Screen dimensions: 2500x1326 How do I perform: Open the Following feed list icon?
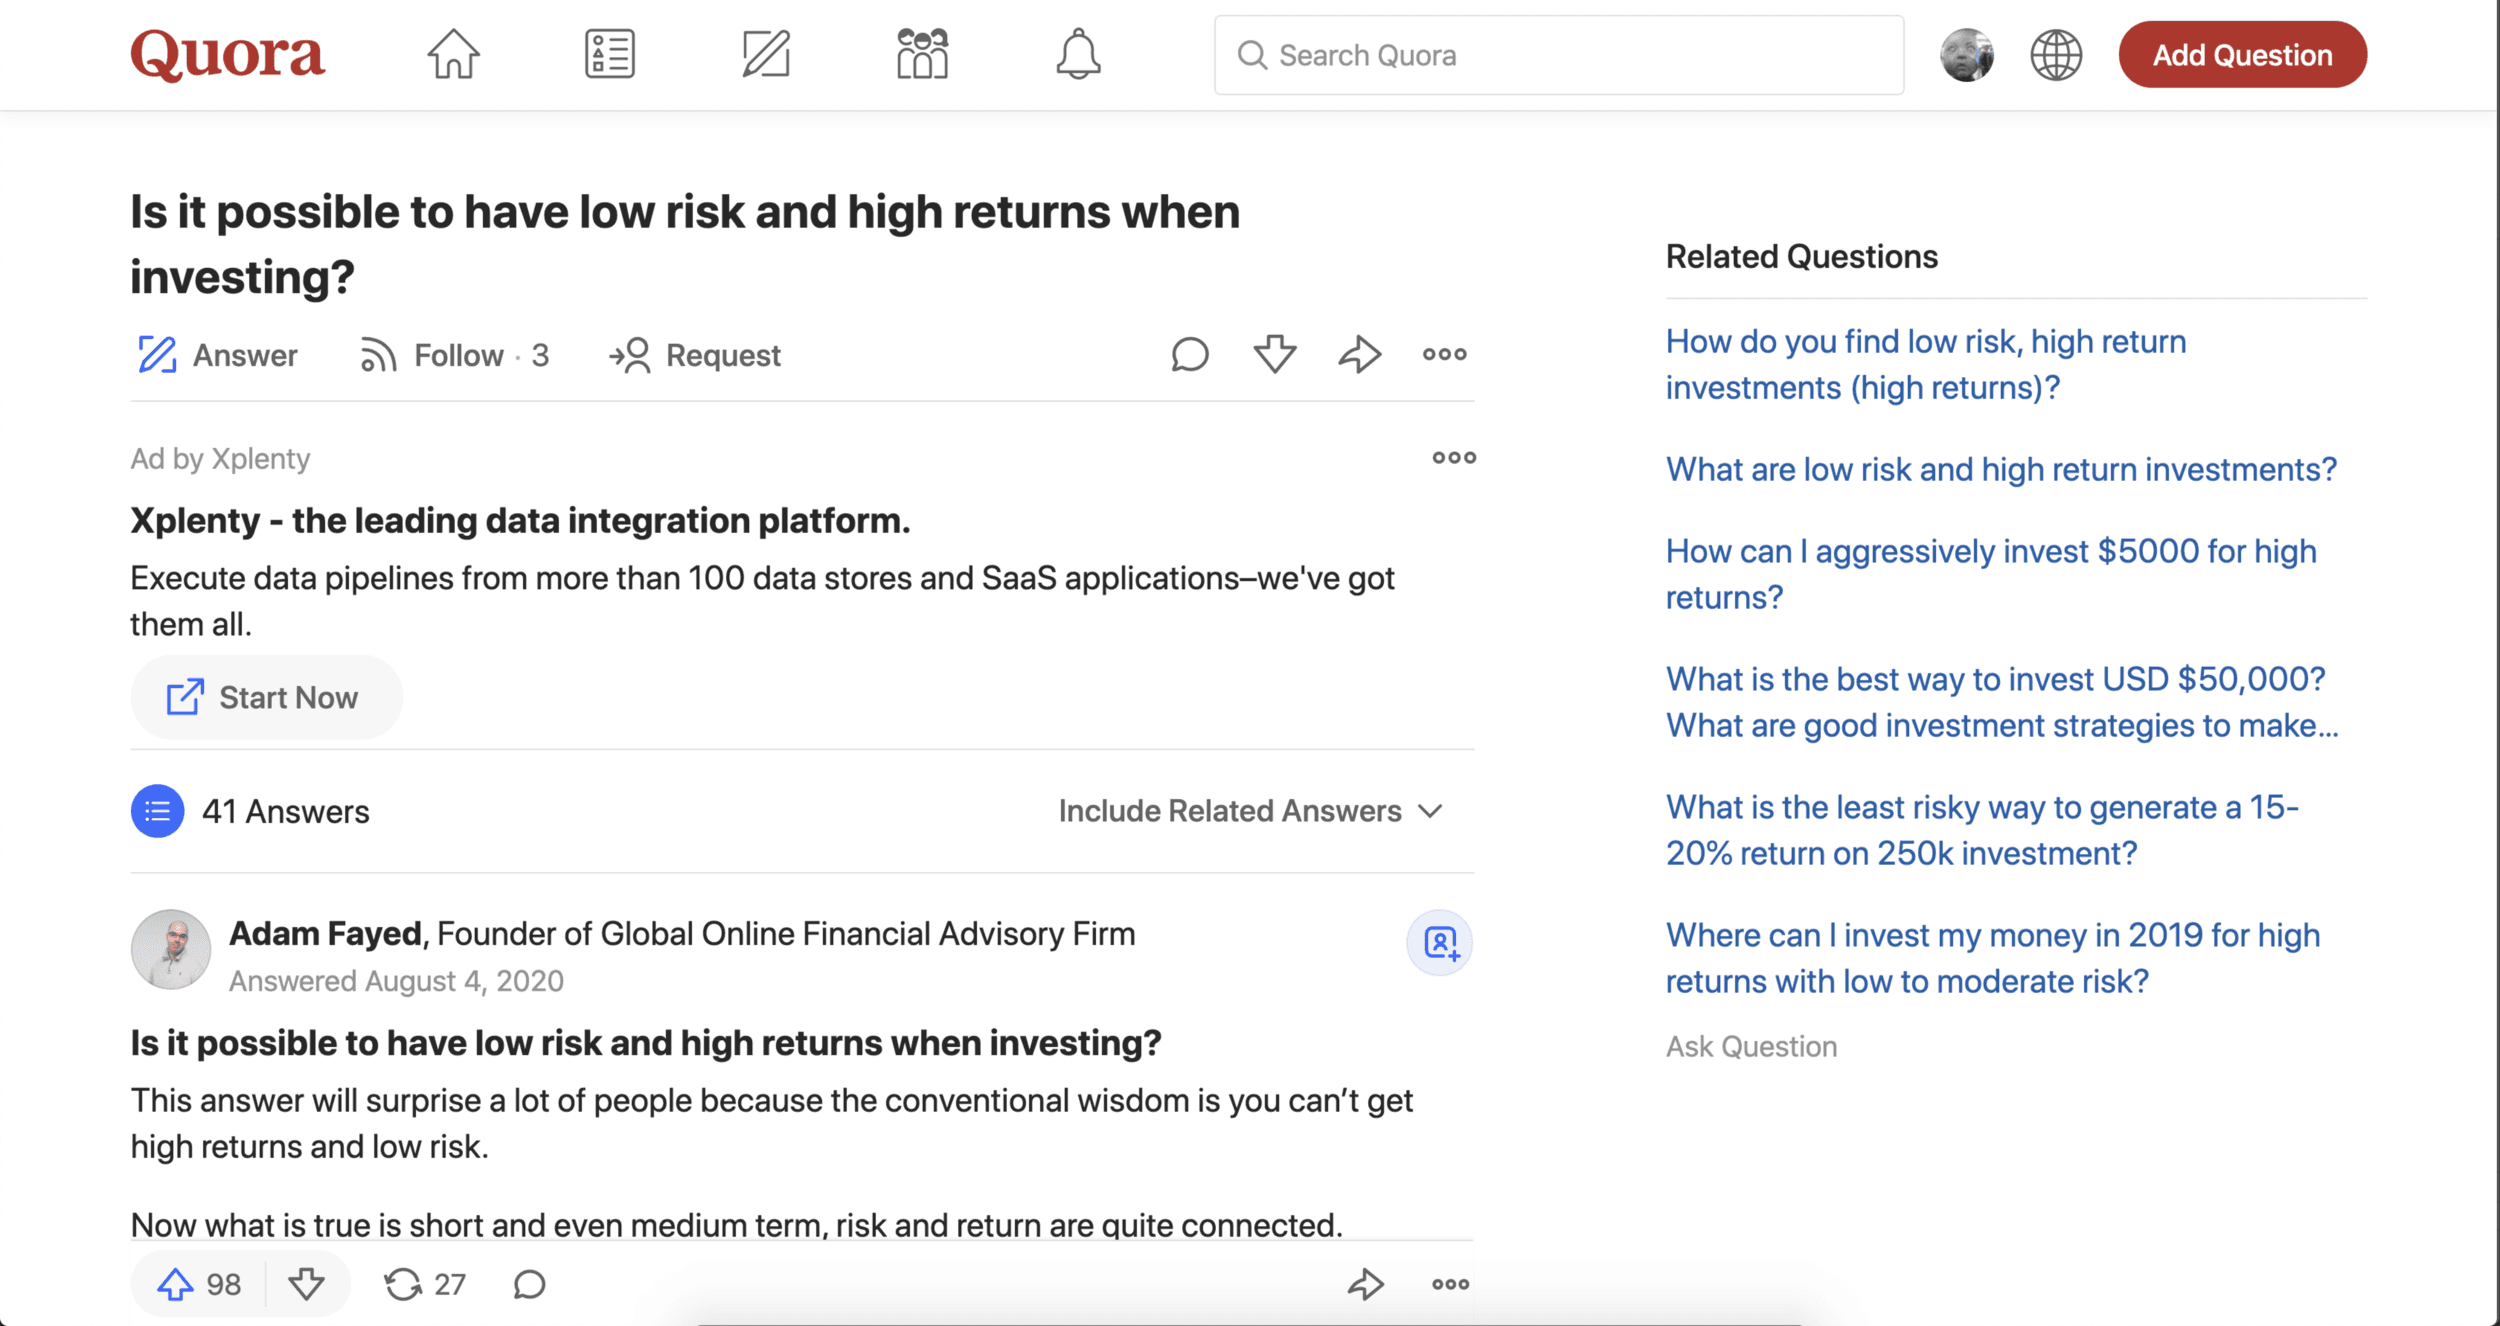[610, 54]
